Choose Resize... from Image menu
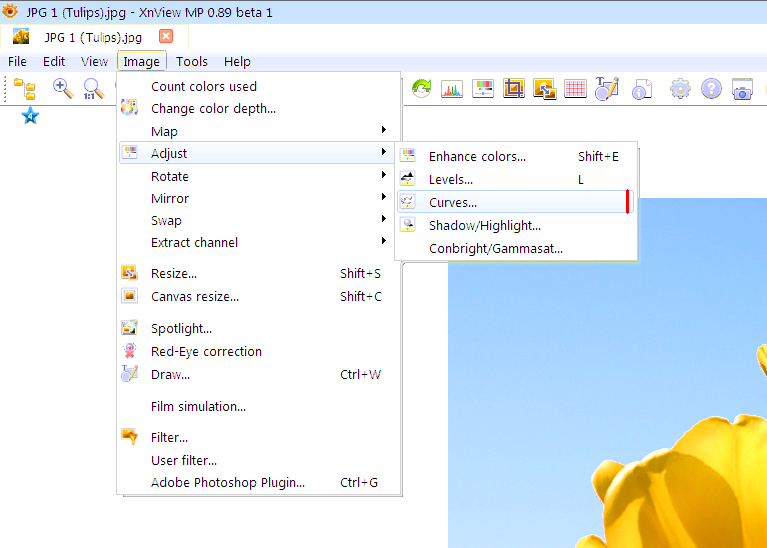The height and width of the screenshot is (548, 767). click(x=258, y=274)
